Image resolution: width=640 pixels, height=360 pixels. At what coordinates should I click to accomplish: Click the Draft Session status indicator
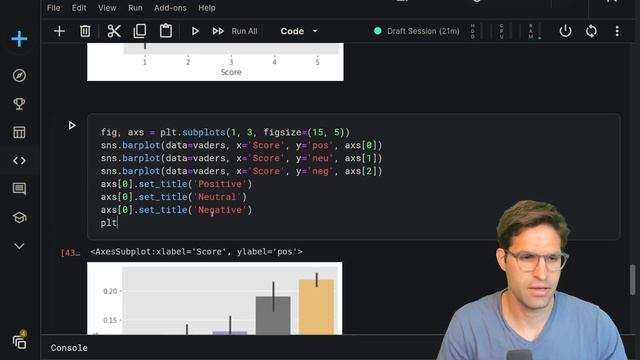click(x=417, y=31)
